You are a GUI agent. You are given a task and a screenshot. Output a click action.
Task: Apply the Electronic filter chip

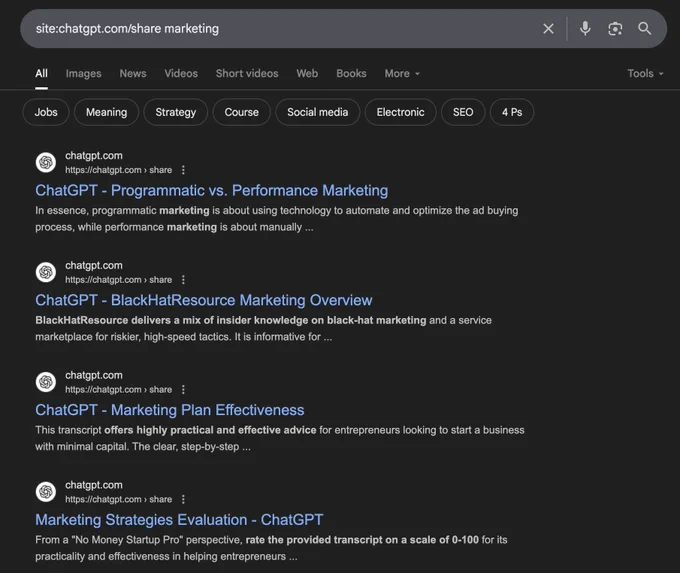click(x=400, y=112)
